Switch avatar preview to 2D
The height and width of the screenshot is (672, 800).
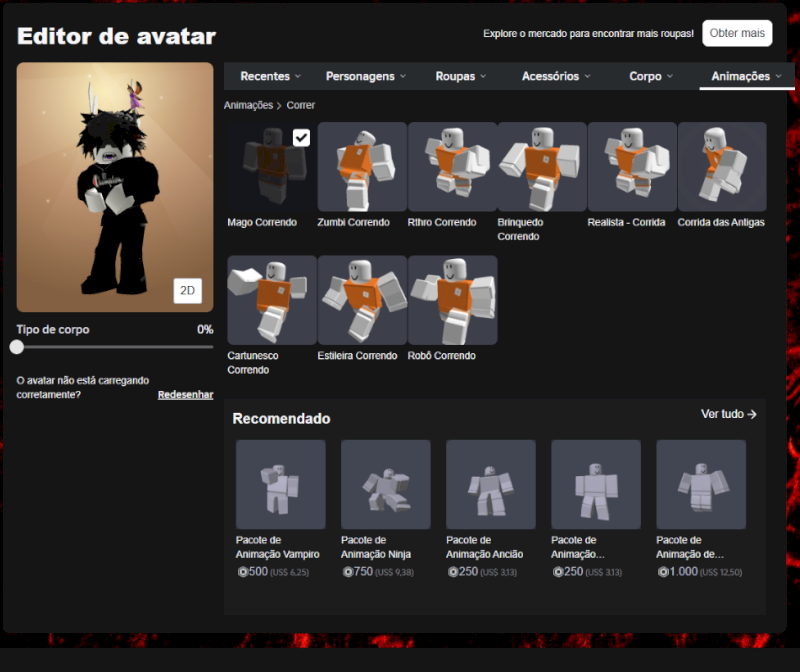187,290
